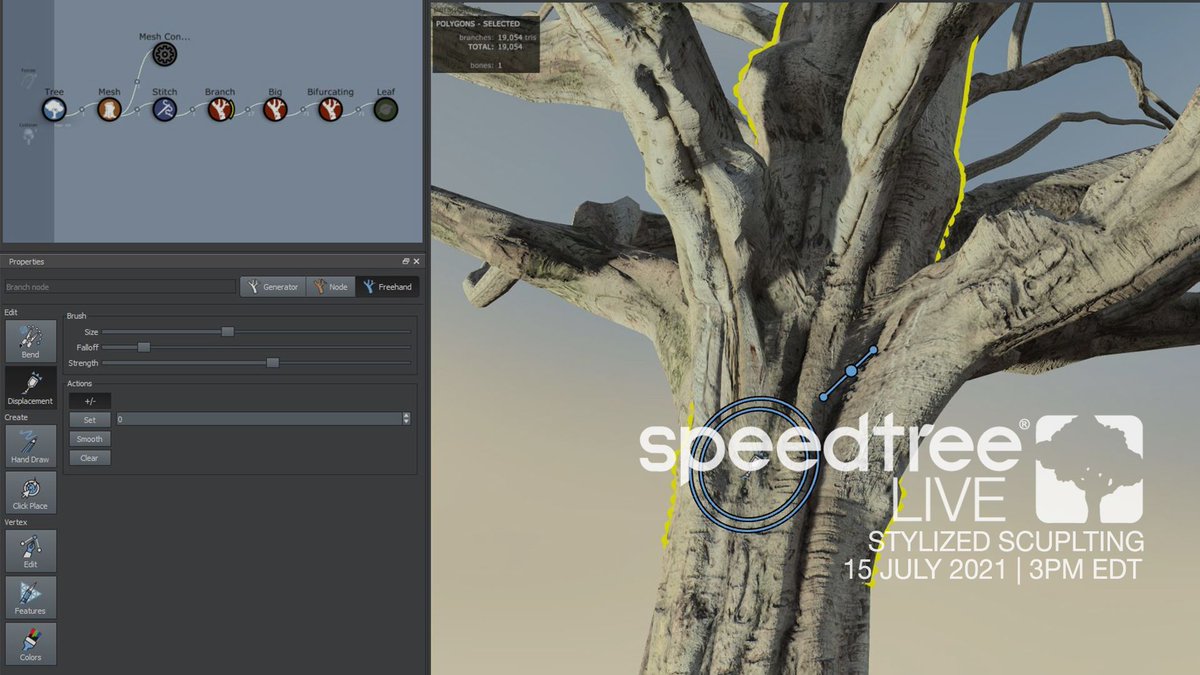Click the Clear action button
The image size is (1200, 675).
tap(90, 457)
